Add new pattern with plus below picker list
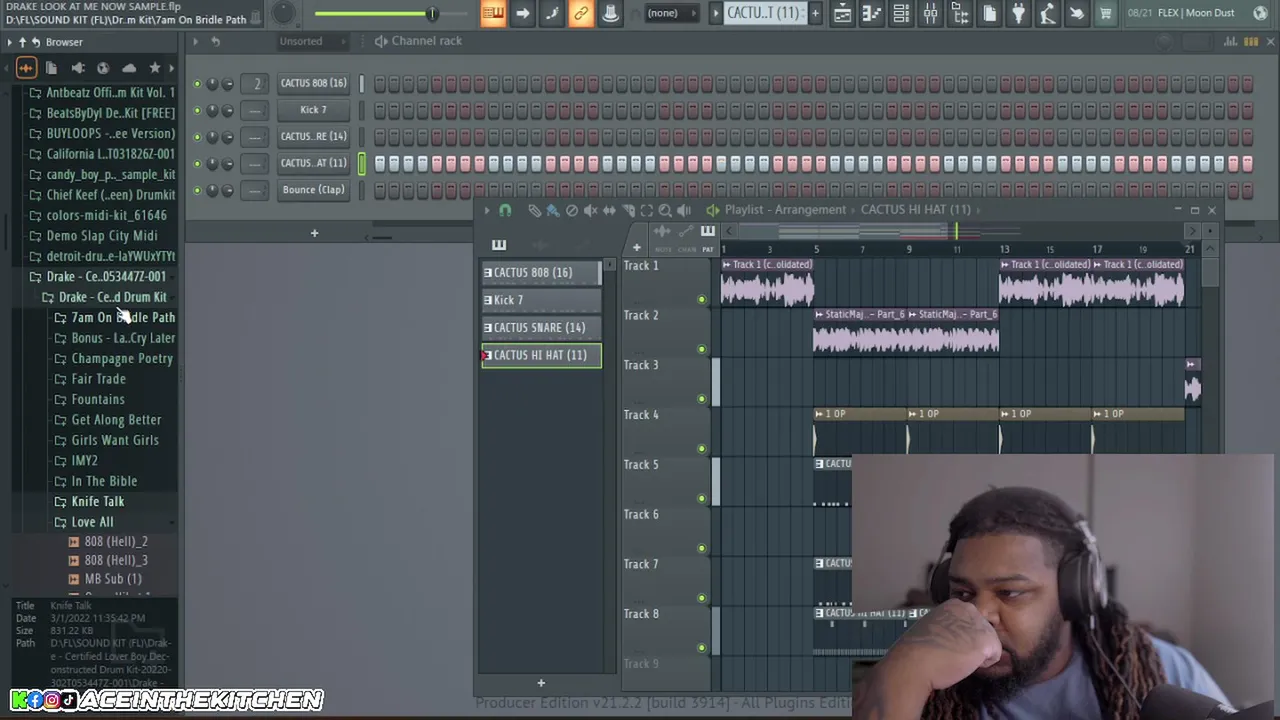 pos(541,684)
